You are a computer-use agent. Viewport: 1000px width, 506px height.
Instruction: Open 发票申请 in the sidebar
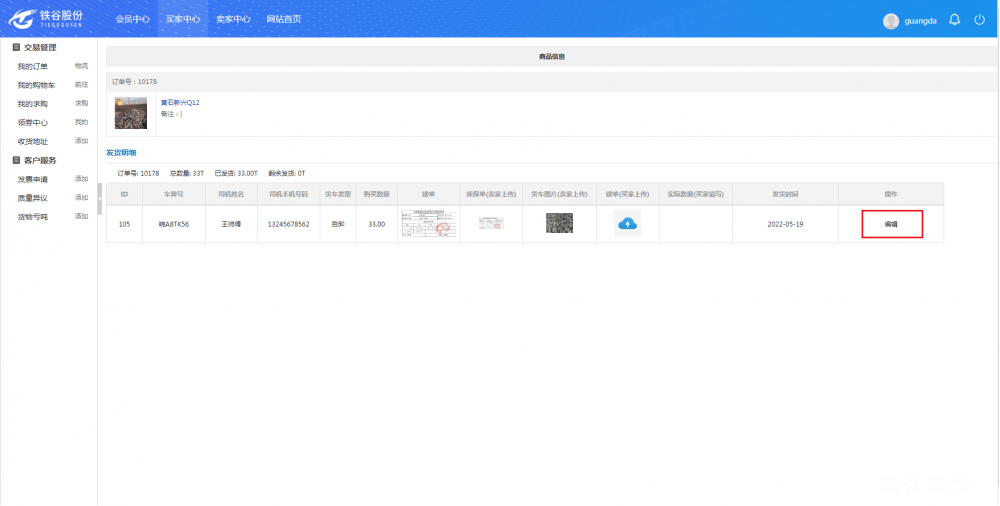point(32,179)
